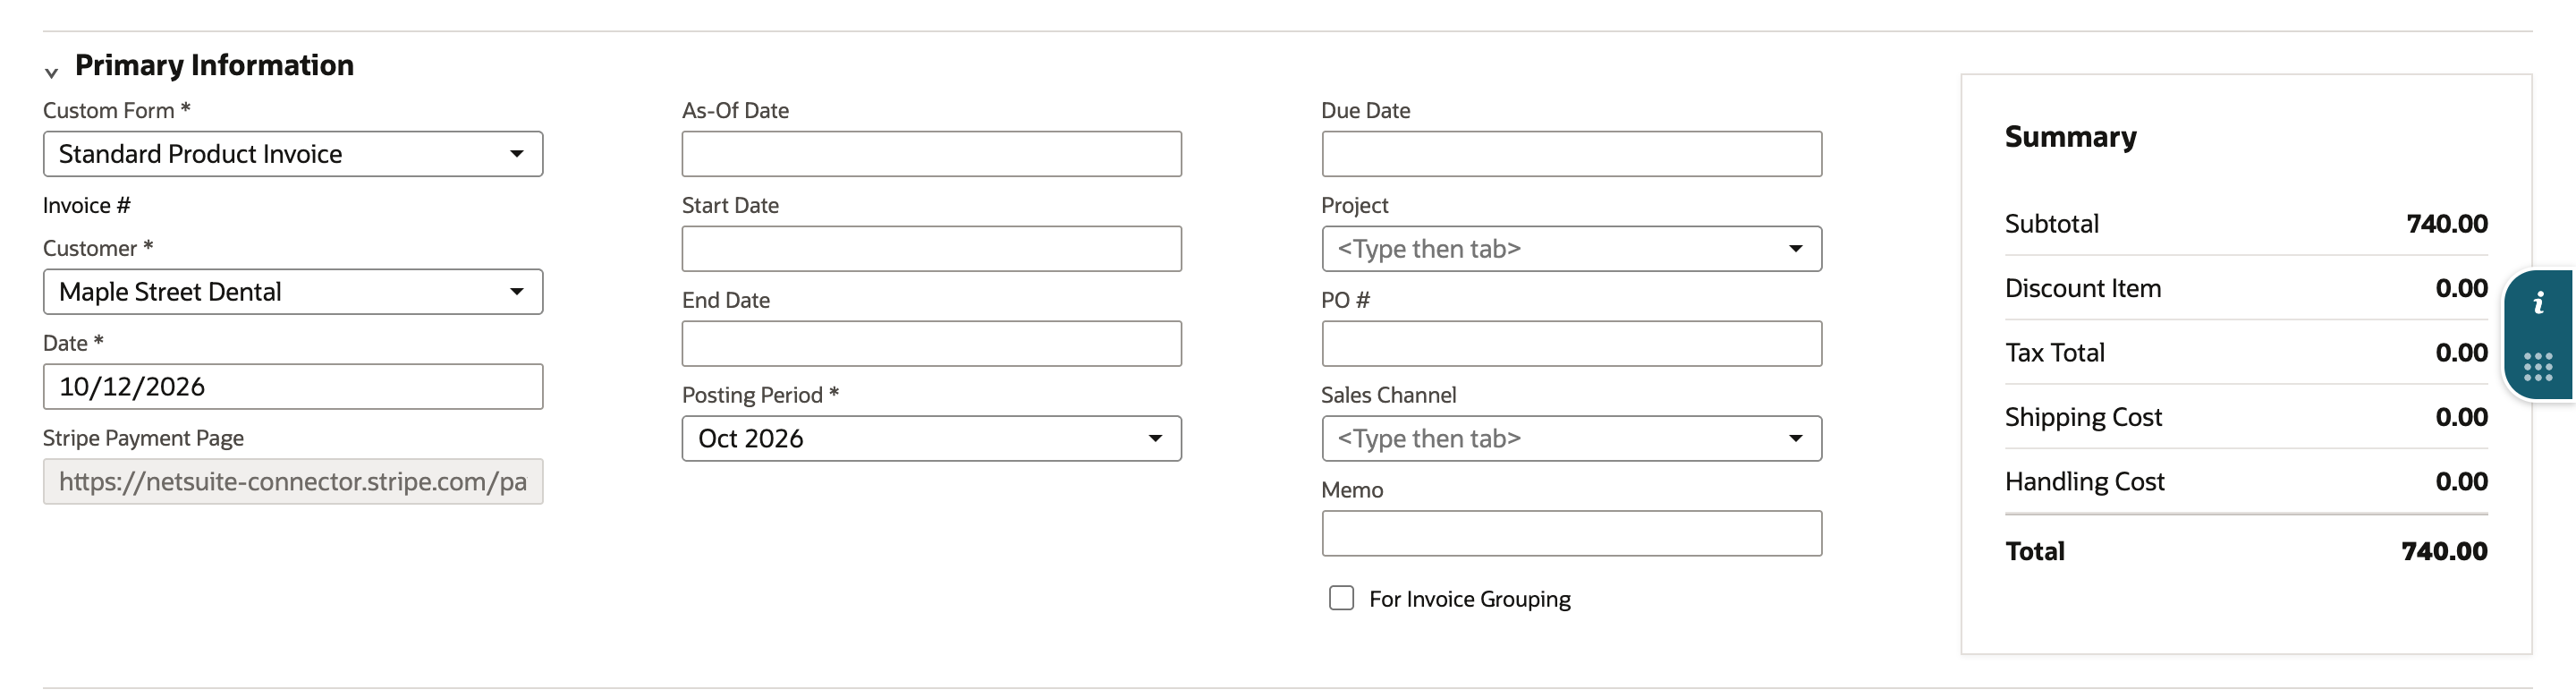
Task: Click the Discount Item value 0.00
Action: tap(2461, 289)
